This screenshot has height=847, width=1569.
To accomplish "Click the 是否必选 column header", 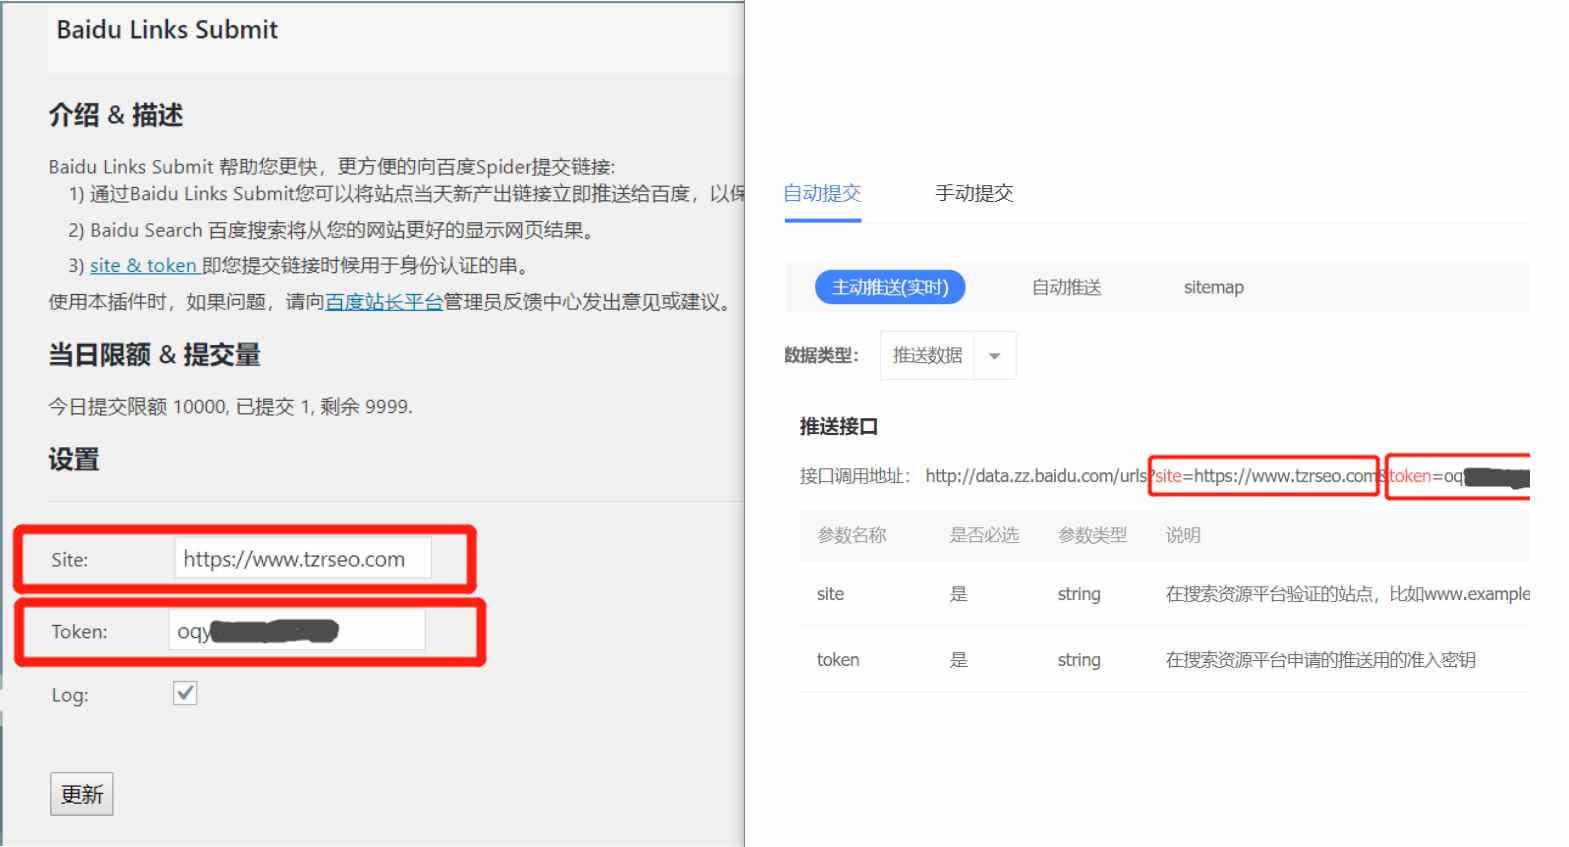I will (x=984, y=535).
